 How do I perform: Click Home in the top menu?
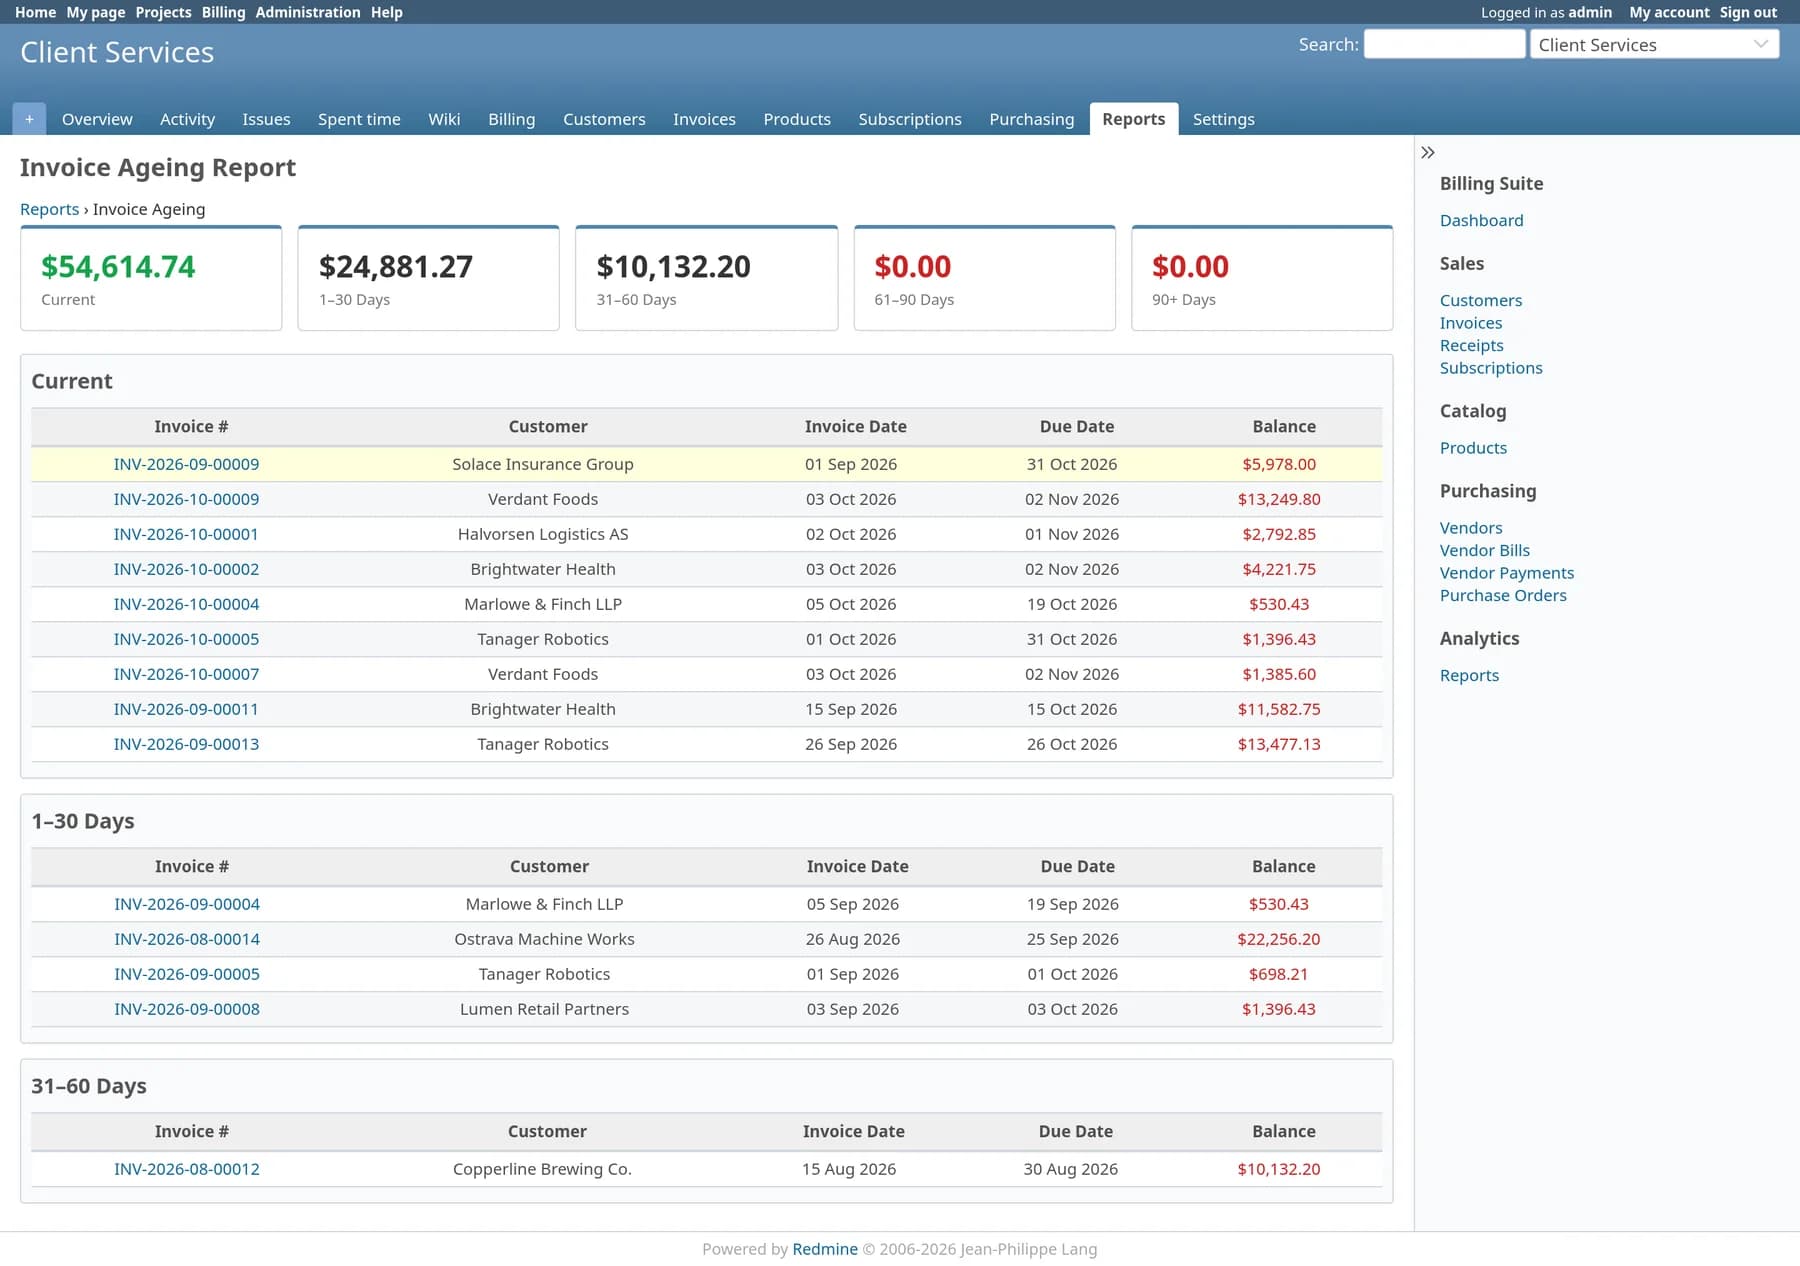[35, 12]
